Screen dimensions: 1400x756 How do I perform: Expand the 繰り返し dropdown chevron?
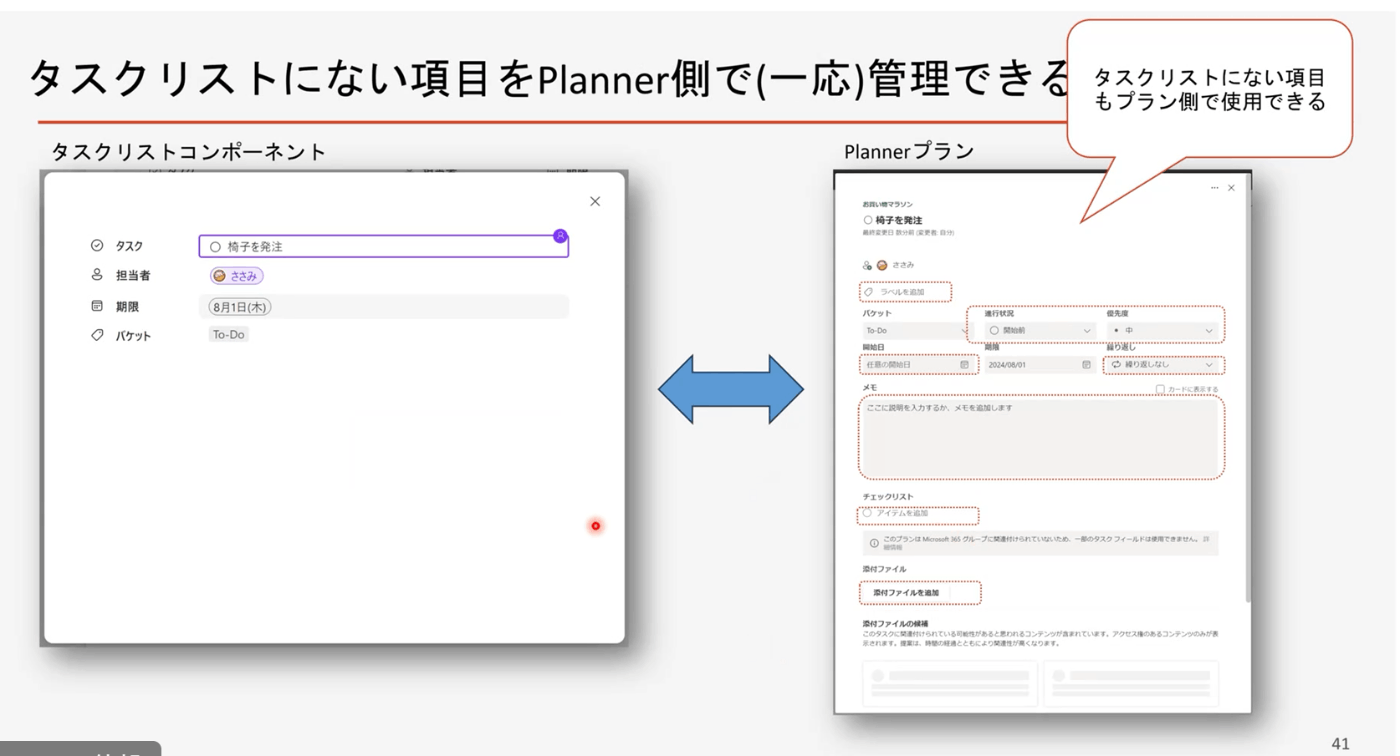(x=1209, y=365)
